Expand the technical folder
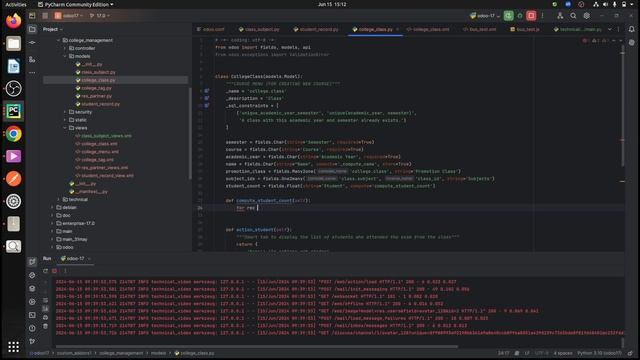The width and height of the screenshot is (640, 360). coord(58,200)
